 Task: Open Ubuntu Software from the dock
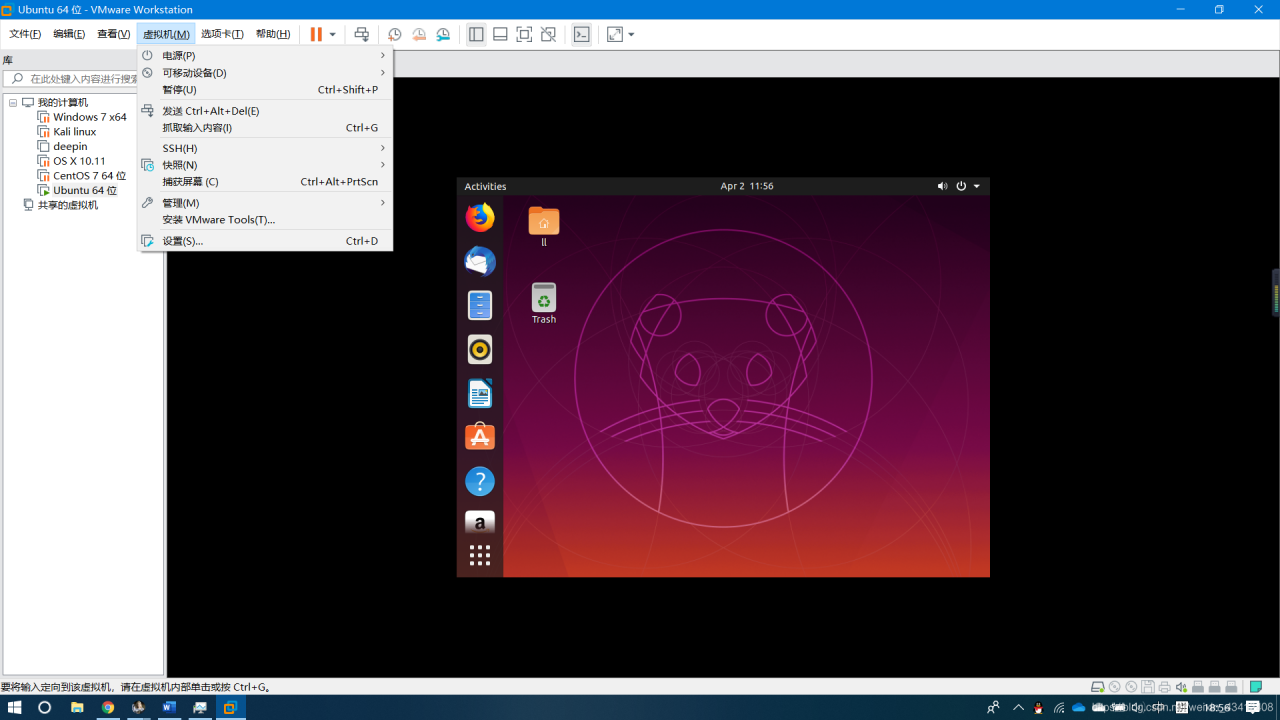click(x=480, y=437)
